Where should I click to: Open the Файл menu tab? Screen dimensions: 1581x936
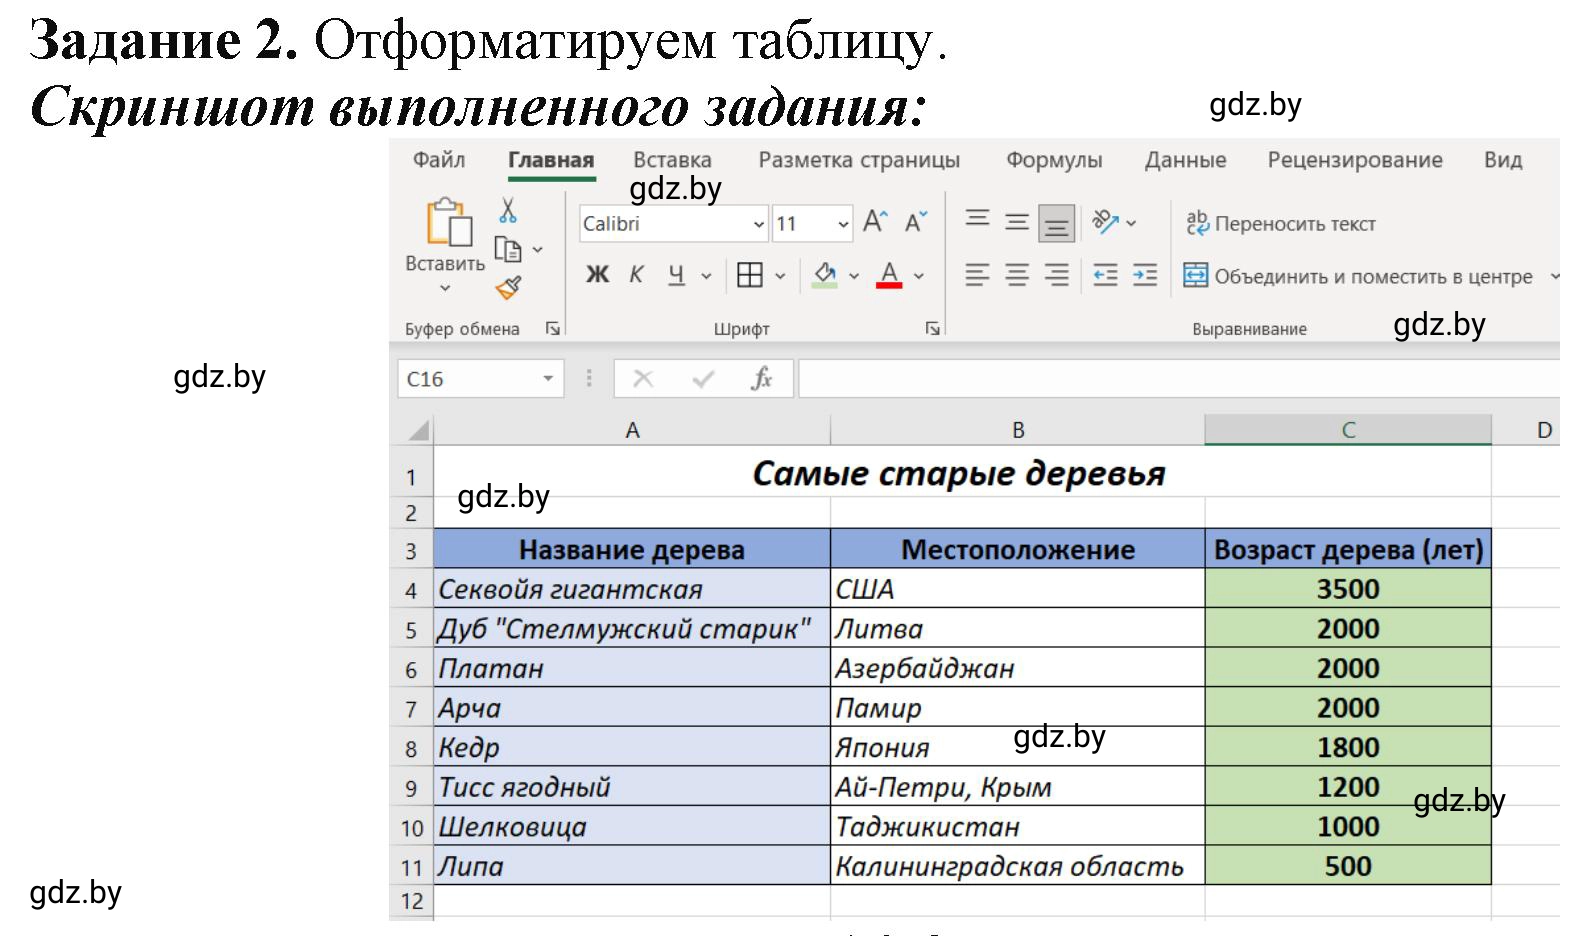pos(439,160)
